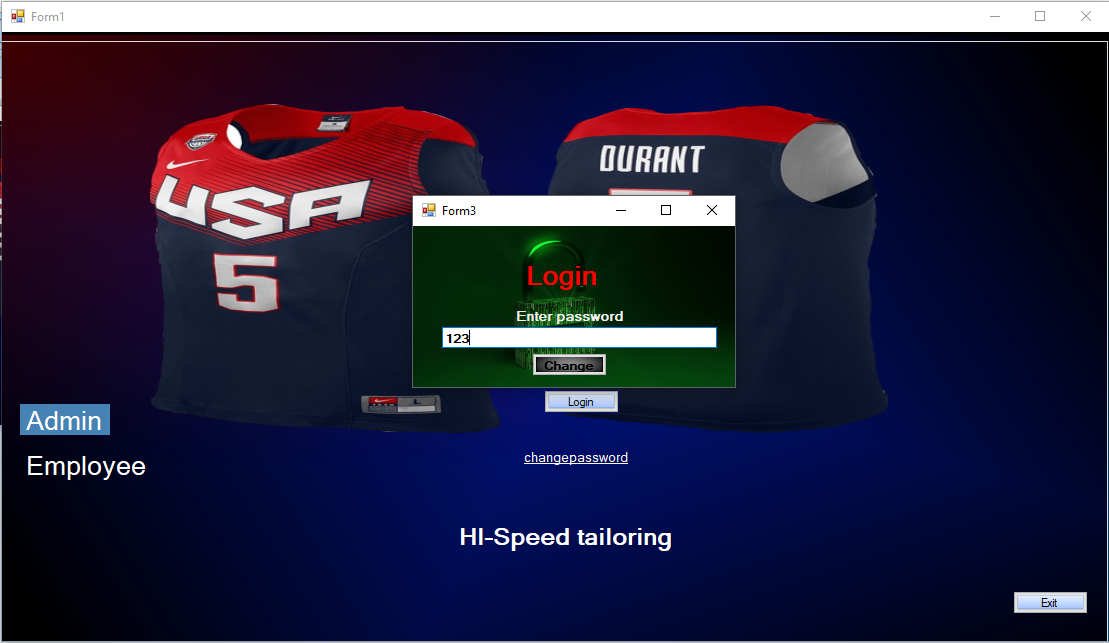Close the Form1 main window
Screen dimensions: 1109x643
1085,16
